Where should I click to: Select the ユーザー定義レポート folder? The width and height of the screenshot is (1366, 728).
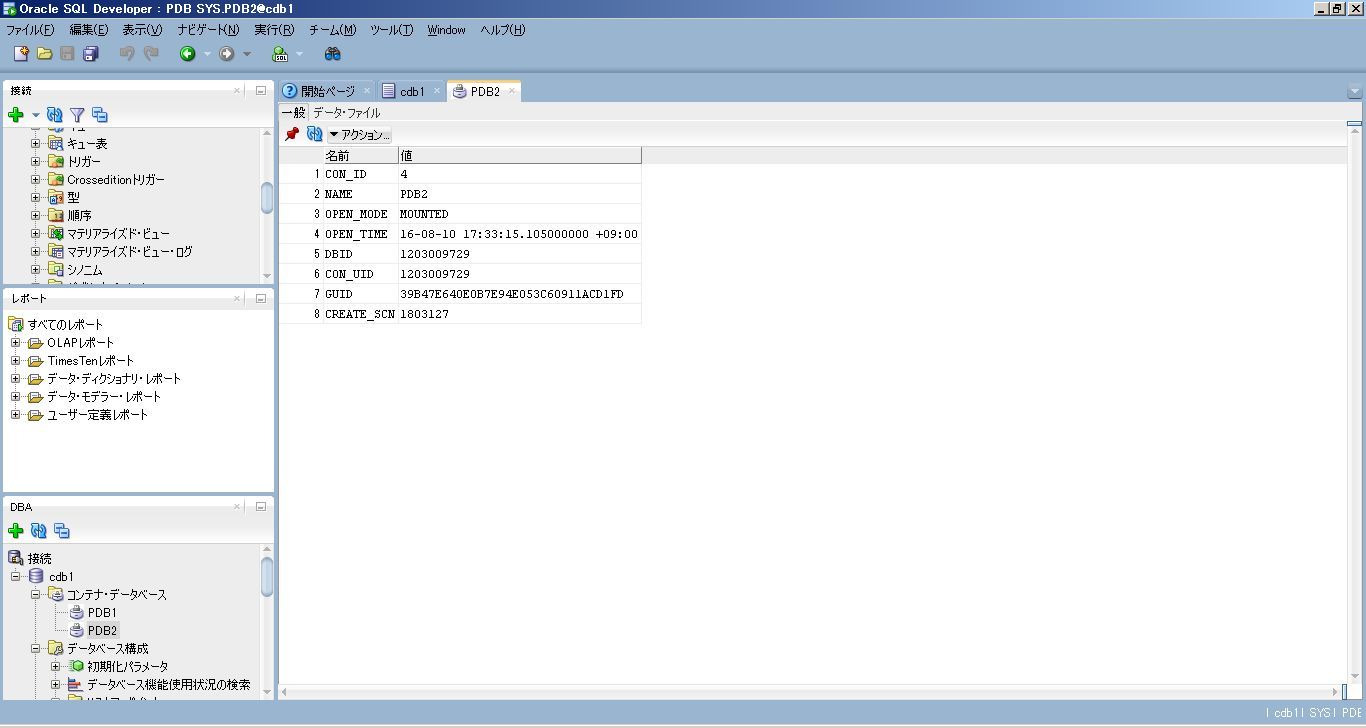point(97,414)
